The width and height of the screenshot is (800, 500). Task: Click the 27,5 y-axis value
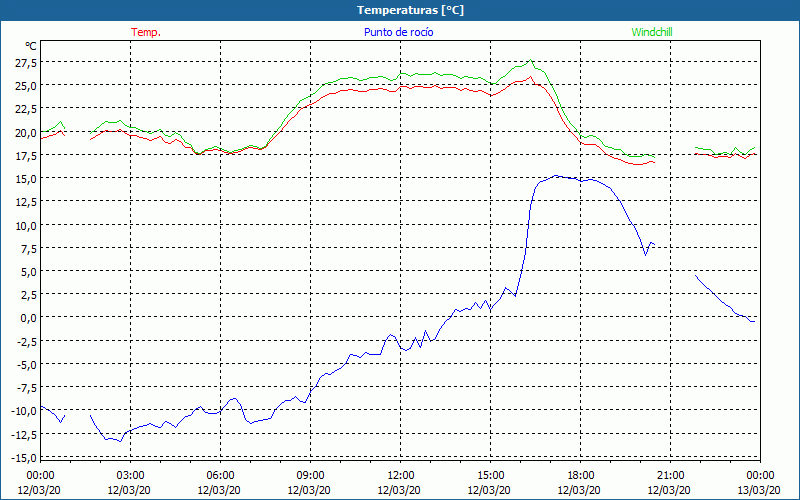(x=26, y=63)
